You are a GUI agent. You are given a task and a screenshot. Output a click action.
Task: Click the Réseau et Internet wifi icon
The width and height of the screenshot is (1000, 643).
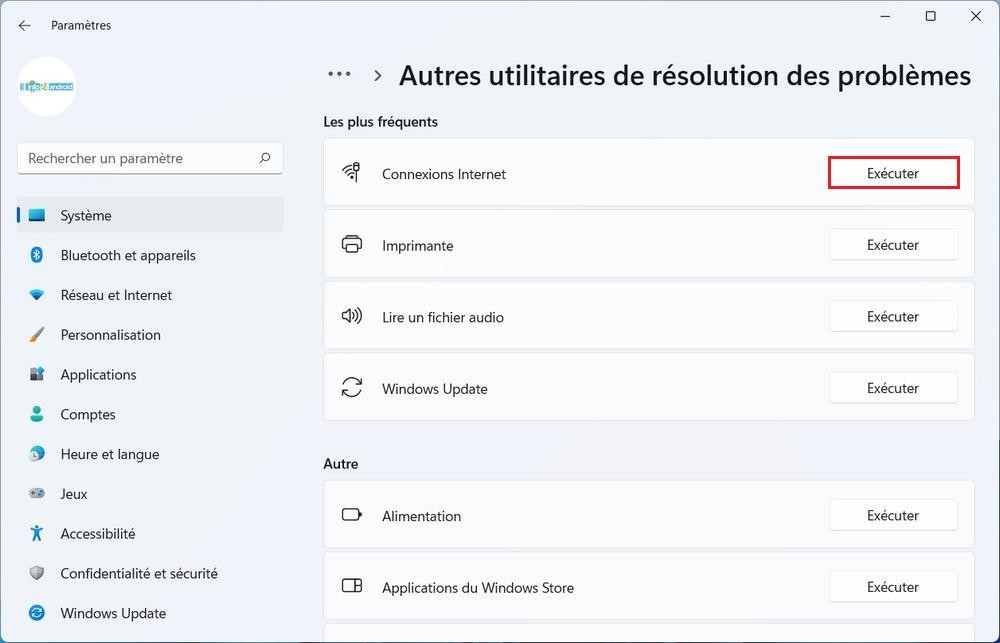(37, 295)
